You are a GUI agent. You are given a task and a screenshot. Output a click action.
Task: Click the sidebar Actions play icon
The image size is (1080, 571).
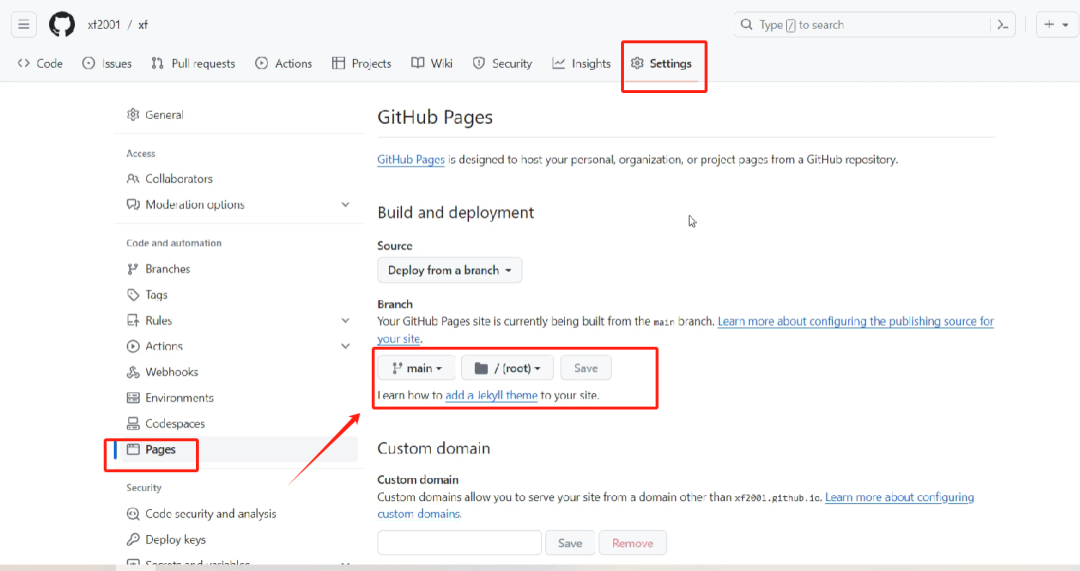133,346
